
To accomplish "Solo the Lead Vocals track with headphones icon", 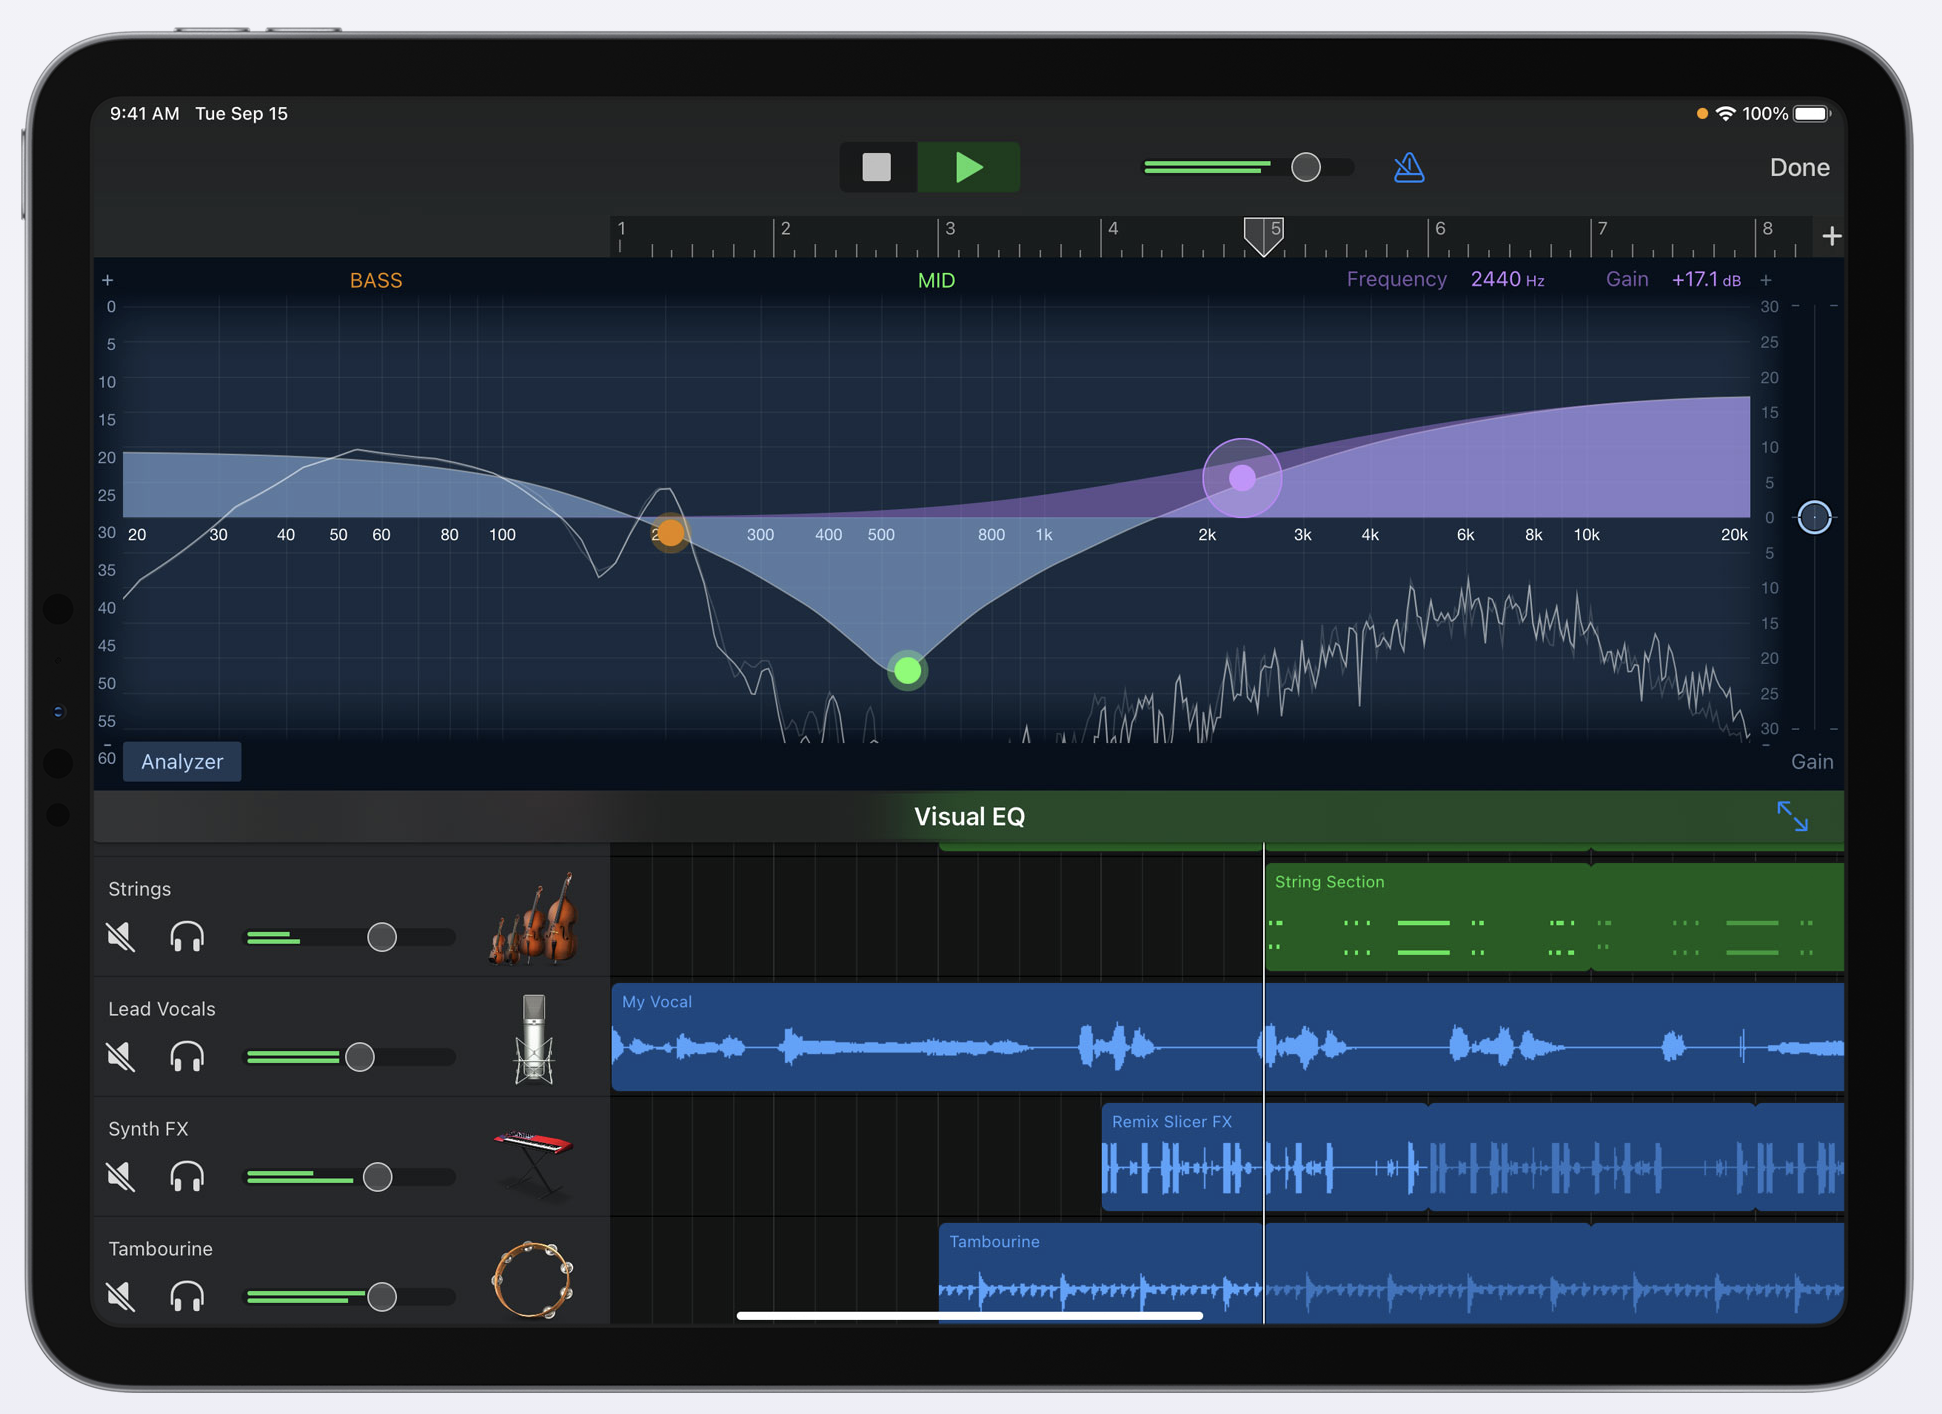I will (187, 1057).
